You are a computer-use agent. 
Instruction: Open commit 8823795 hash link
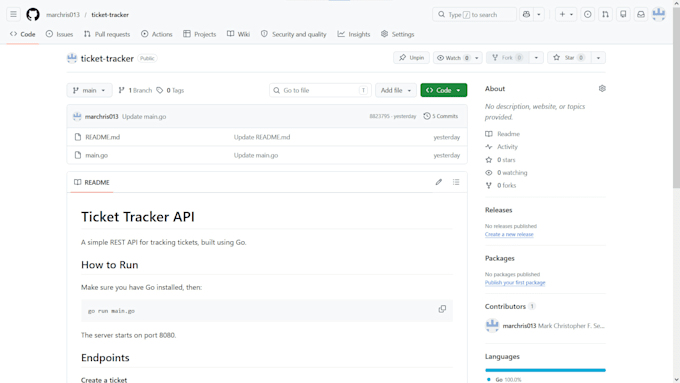pyautogui.click(x=379, y=116)
